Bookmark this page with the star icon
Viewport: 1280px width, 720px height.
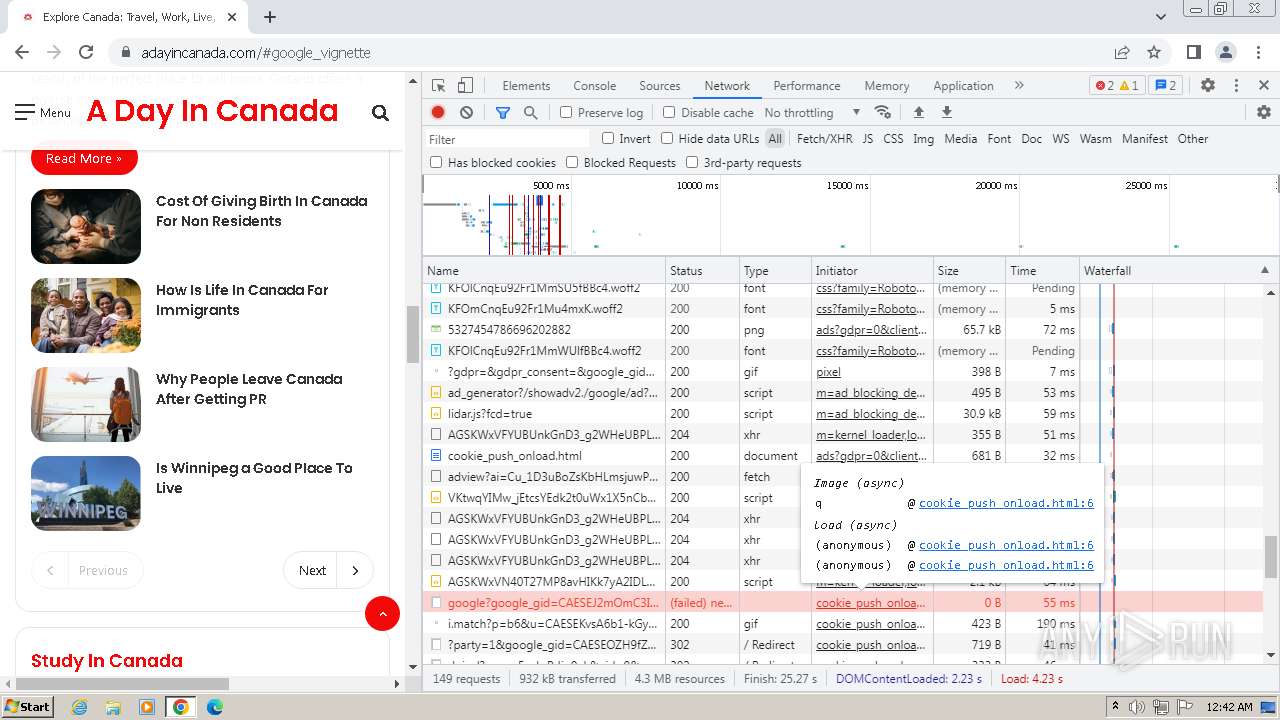click(1154, 53)
